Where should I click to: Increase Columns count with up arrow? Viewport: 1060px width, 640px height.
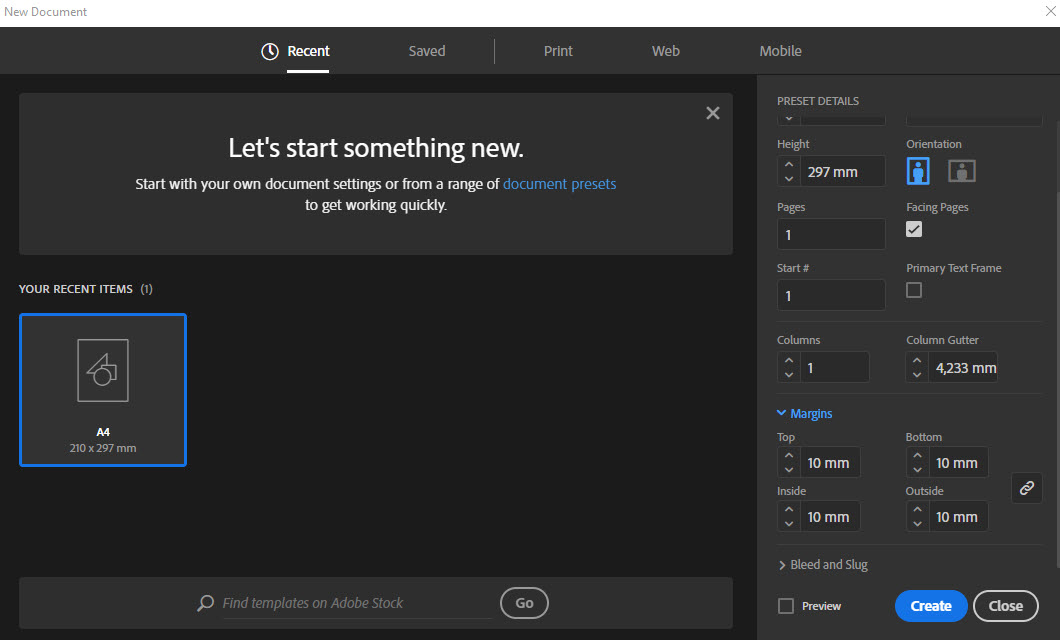point(789,360)
